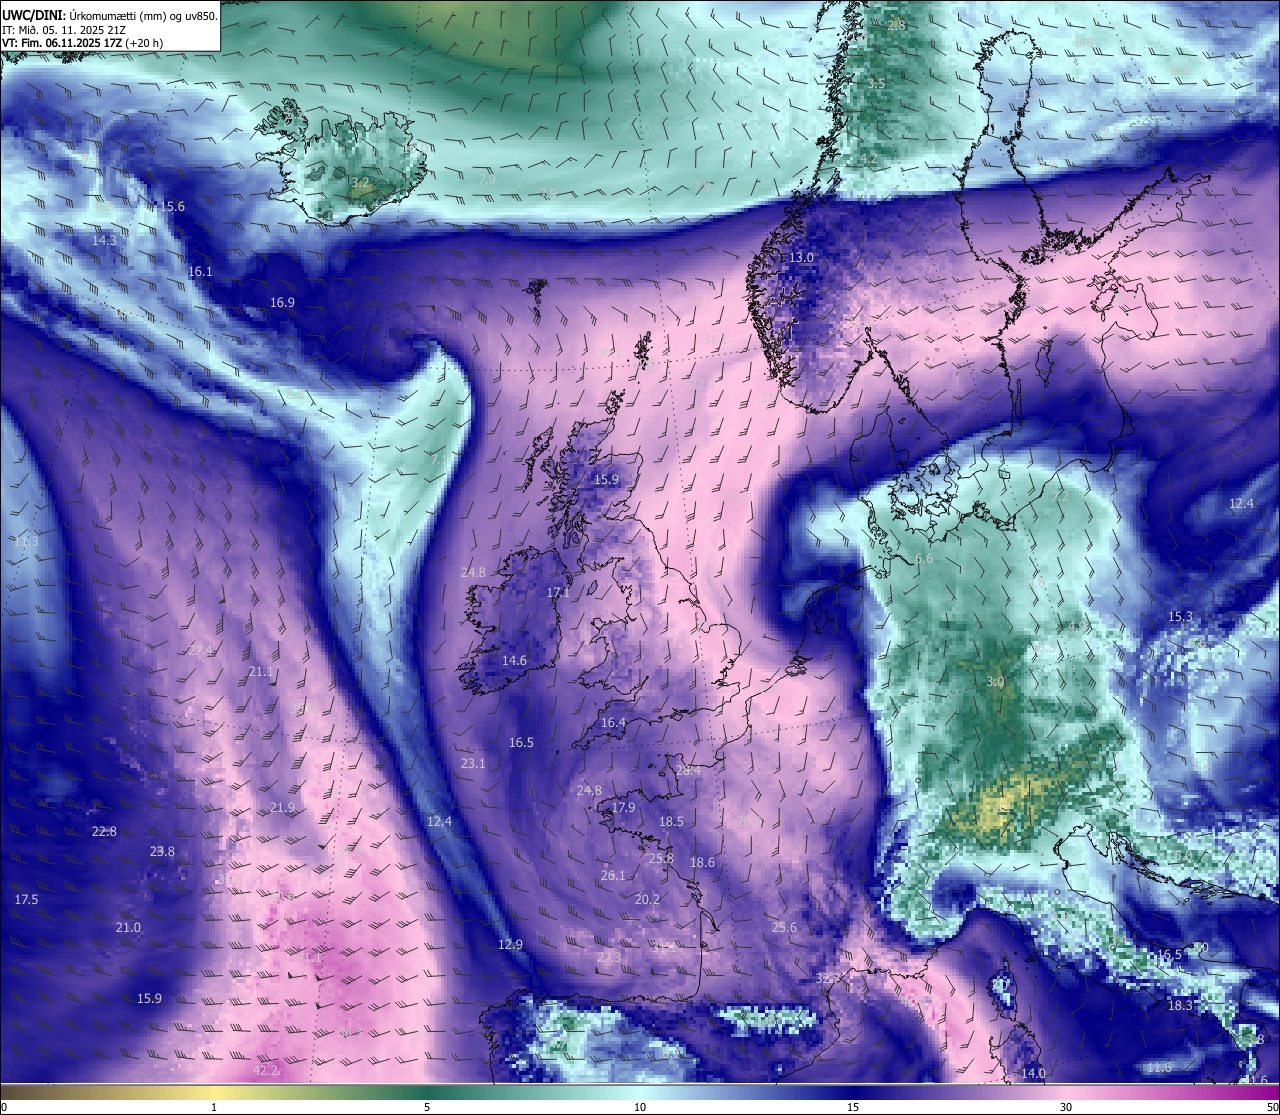Click the 17.9 value label
The width and height of the screenshot is (1280, 1115).
[x=623, y=808]
